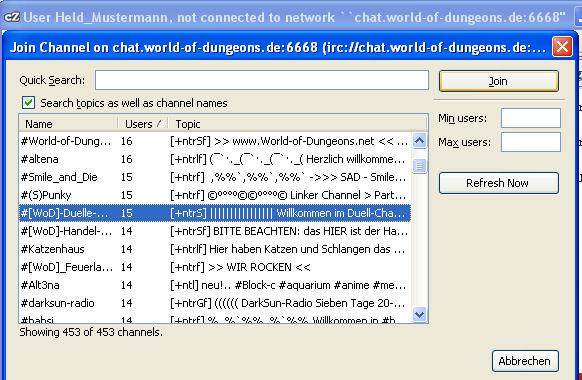This screenshot has width=582, height=380.
Task: Click topic 'DarkSun-Radio Sieben Tage 20-'
Action: click(x=323, y=303)
